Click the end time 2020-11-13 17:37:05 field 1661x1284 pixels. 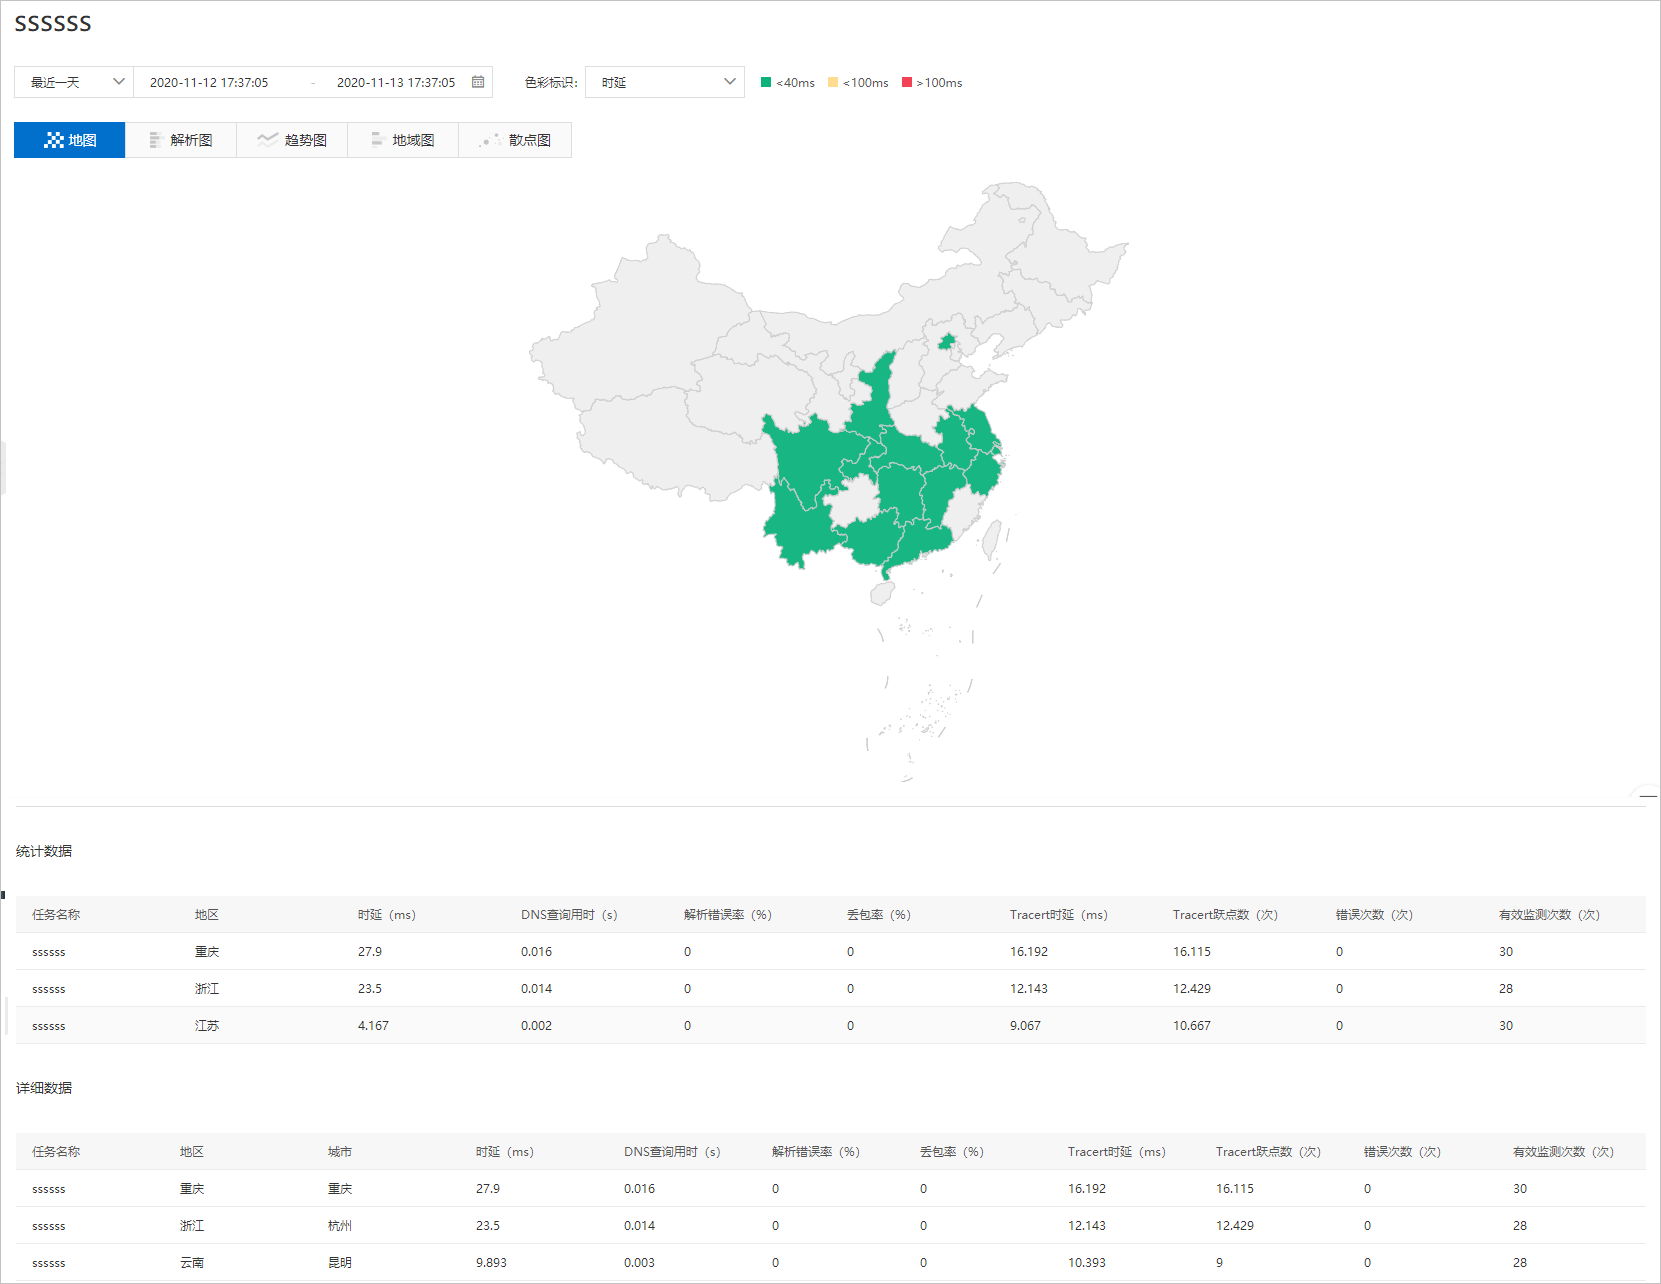(x=396, y=83)
